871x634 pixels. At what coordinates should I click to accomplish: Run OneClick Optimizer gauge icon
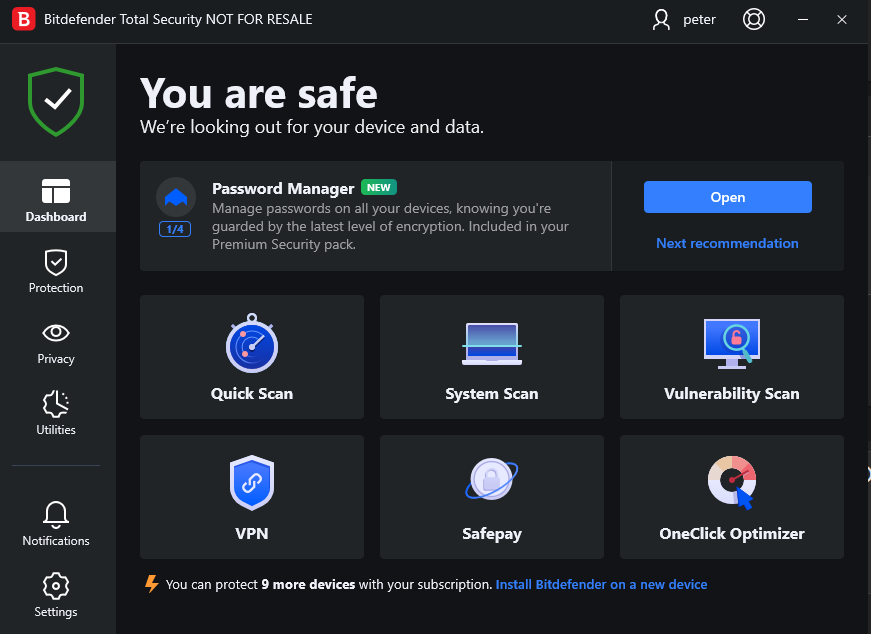pyautogui.click(x=732, y=483)
